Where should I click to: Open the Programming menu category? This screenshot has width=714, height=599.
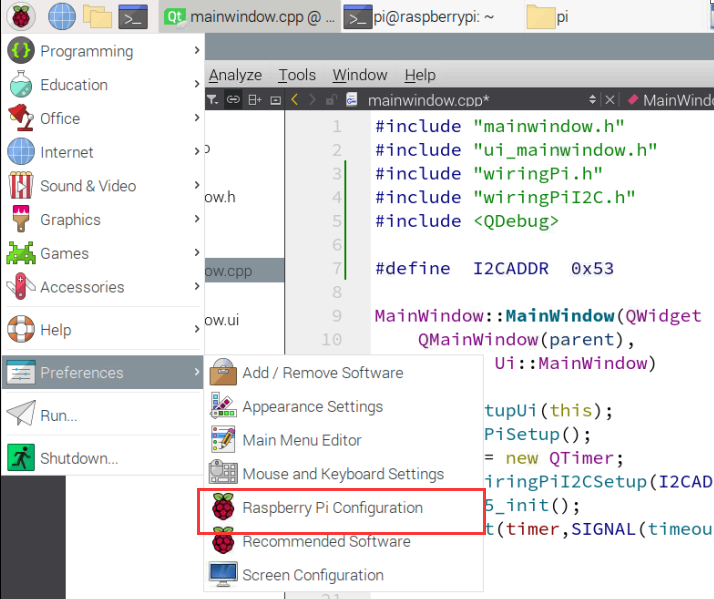[x=103, y=51]
